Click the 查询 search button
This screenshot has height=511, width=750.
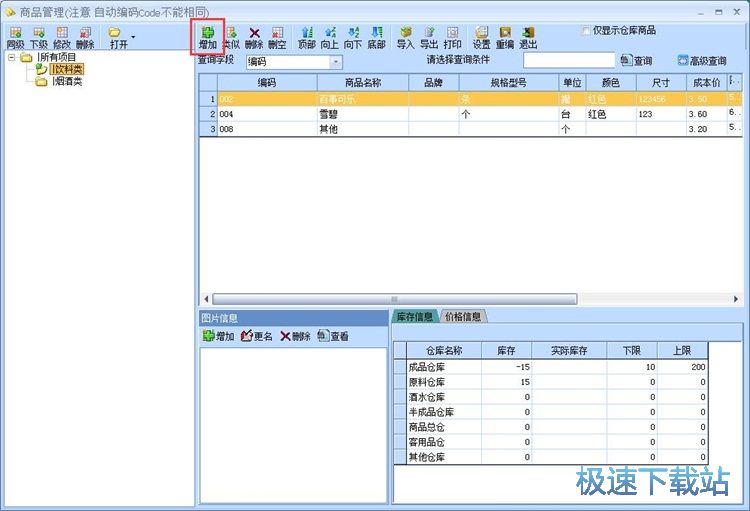637,60
